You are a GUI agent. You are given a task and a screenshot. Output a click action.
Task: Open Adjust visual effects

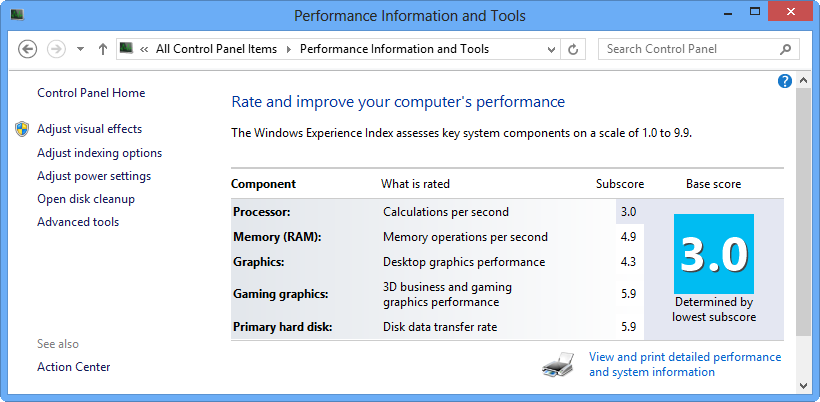click(x=89, y=129)
